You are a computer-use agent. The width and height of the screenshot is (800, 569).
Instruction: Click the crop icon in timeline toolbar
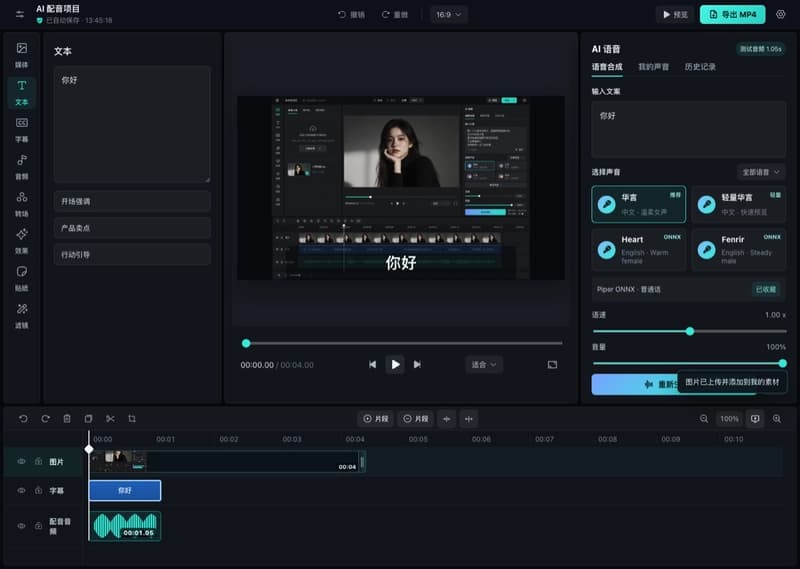coord(132,419)
